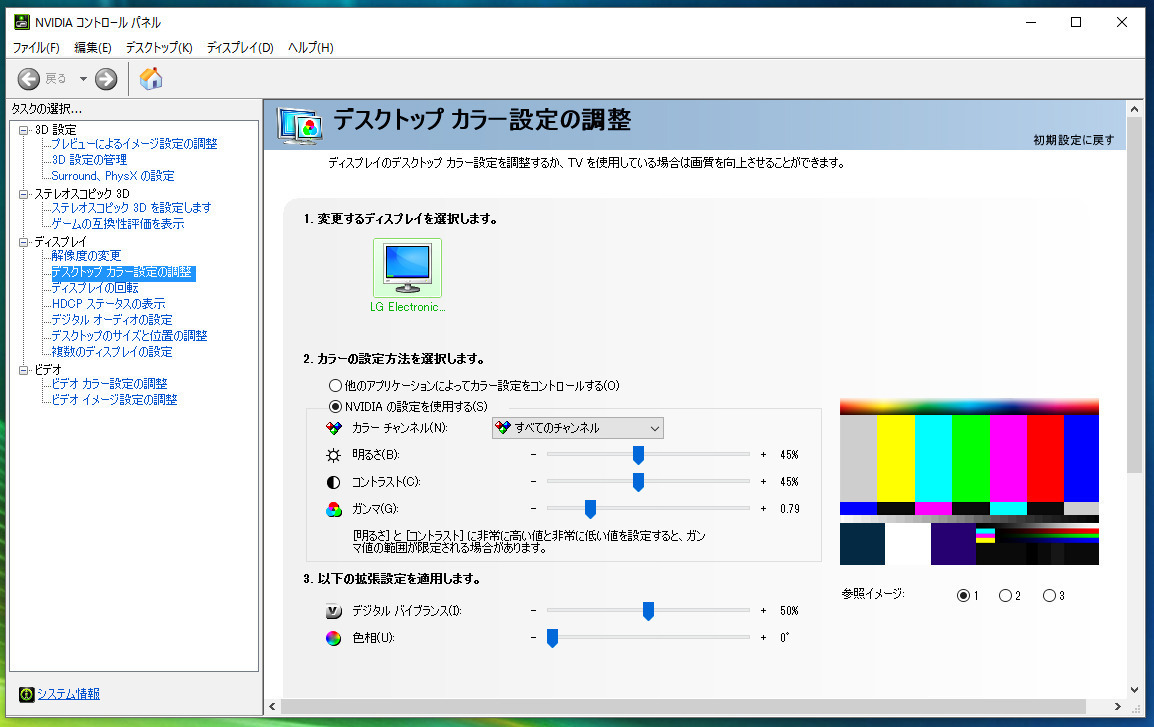Open the すべてのチャンネル color channel dropdown
The width and height of the screenshot is (1154, 727).
click(x=578, y=428)
